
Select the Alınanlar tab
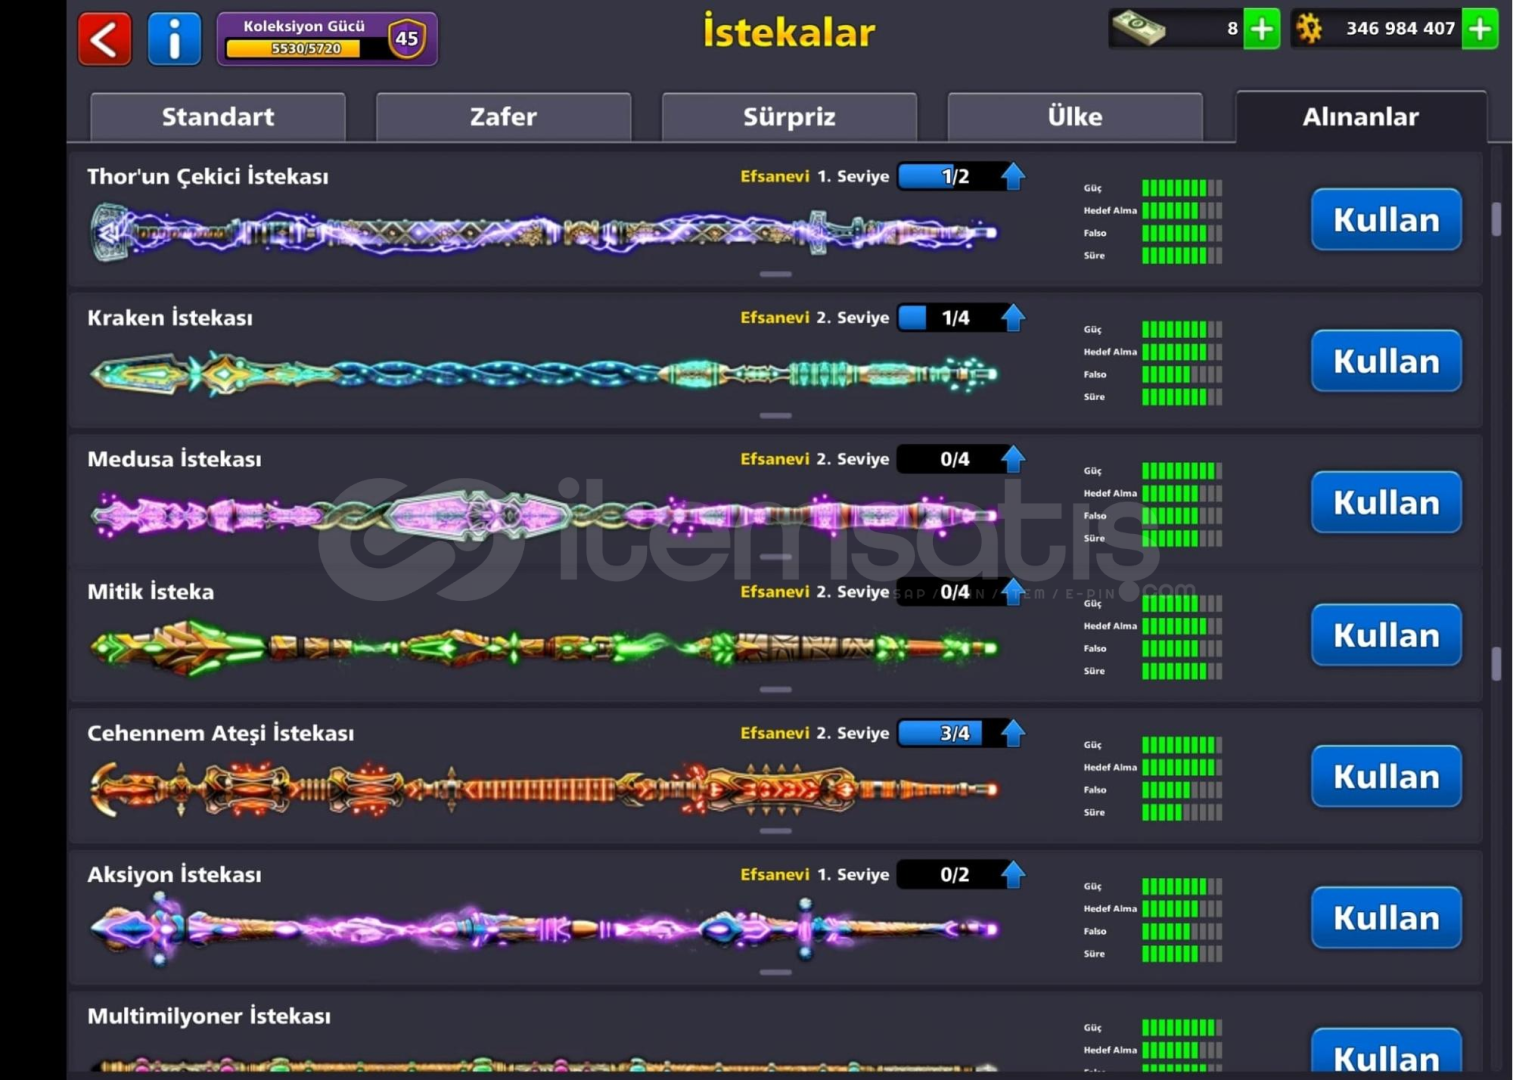(x=1361, y=117)
